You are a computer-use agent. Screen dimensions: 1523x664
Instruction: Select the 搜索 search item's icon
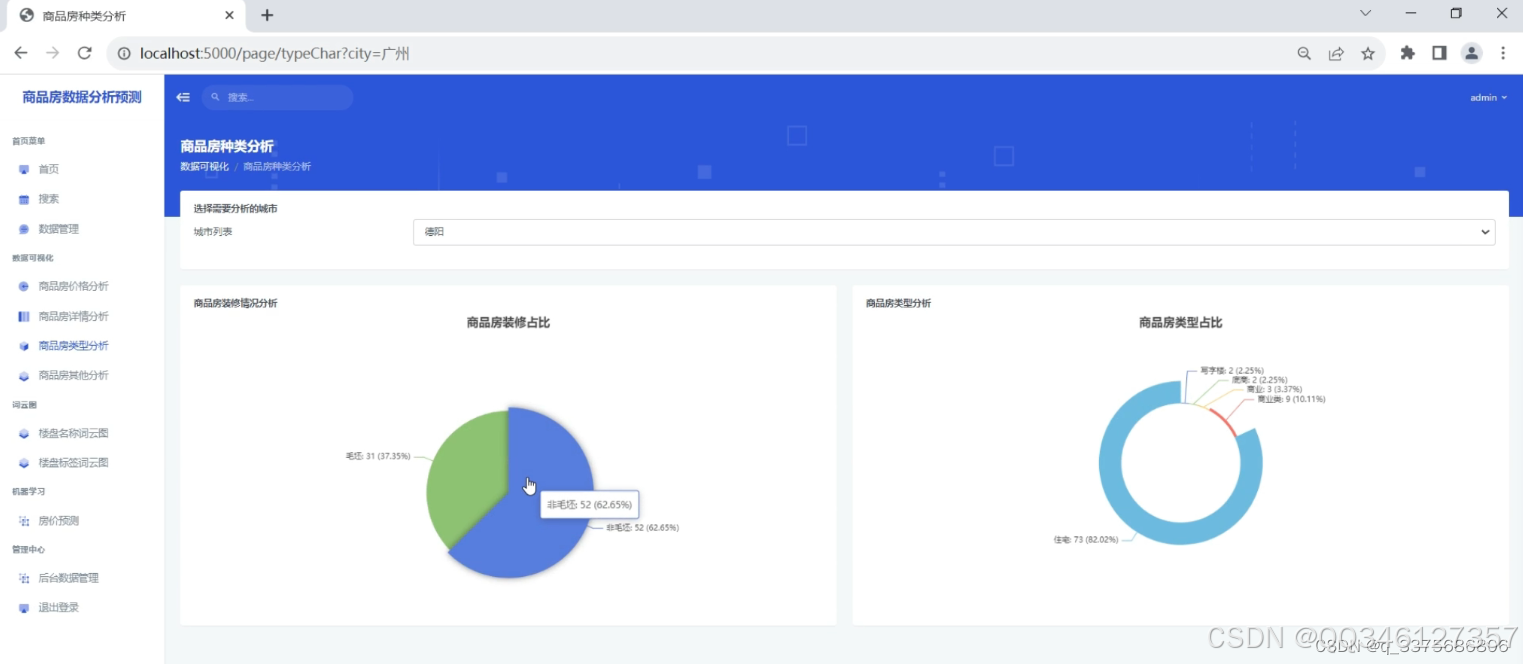(x=25, y=199)
